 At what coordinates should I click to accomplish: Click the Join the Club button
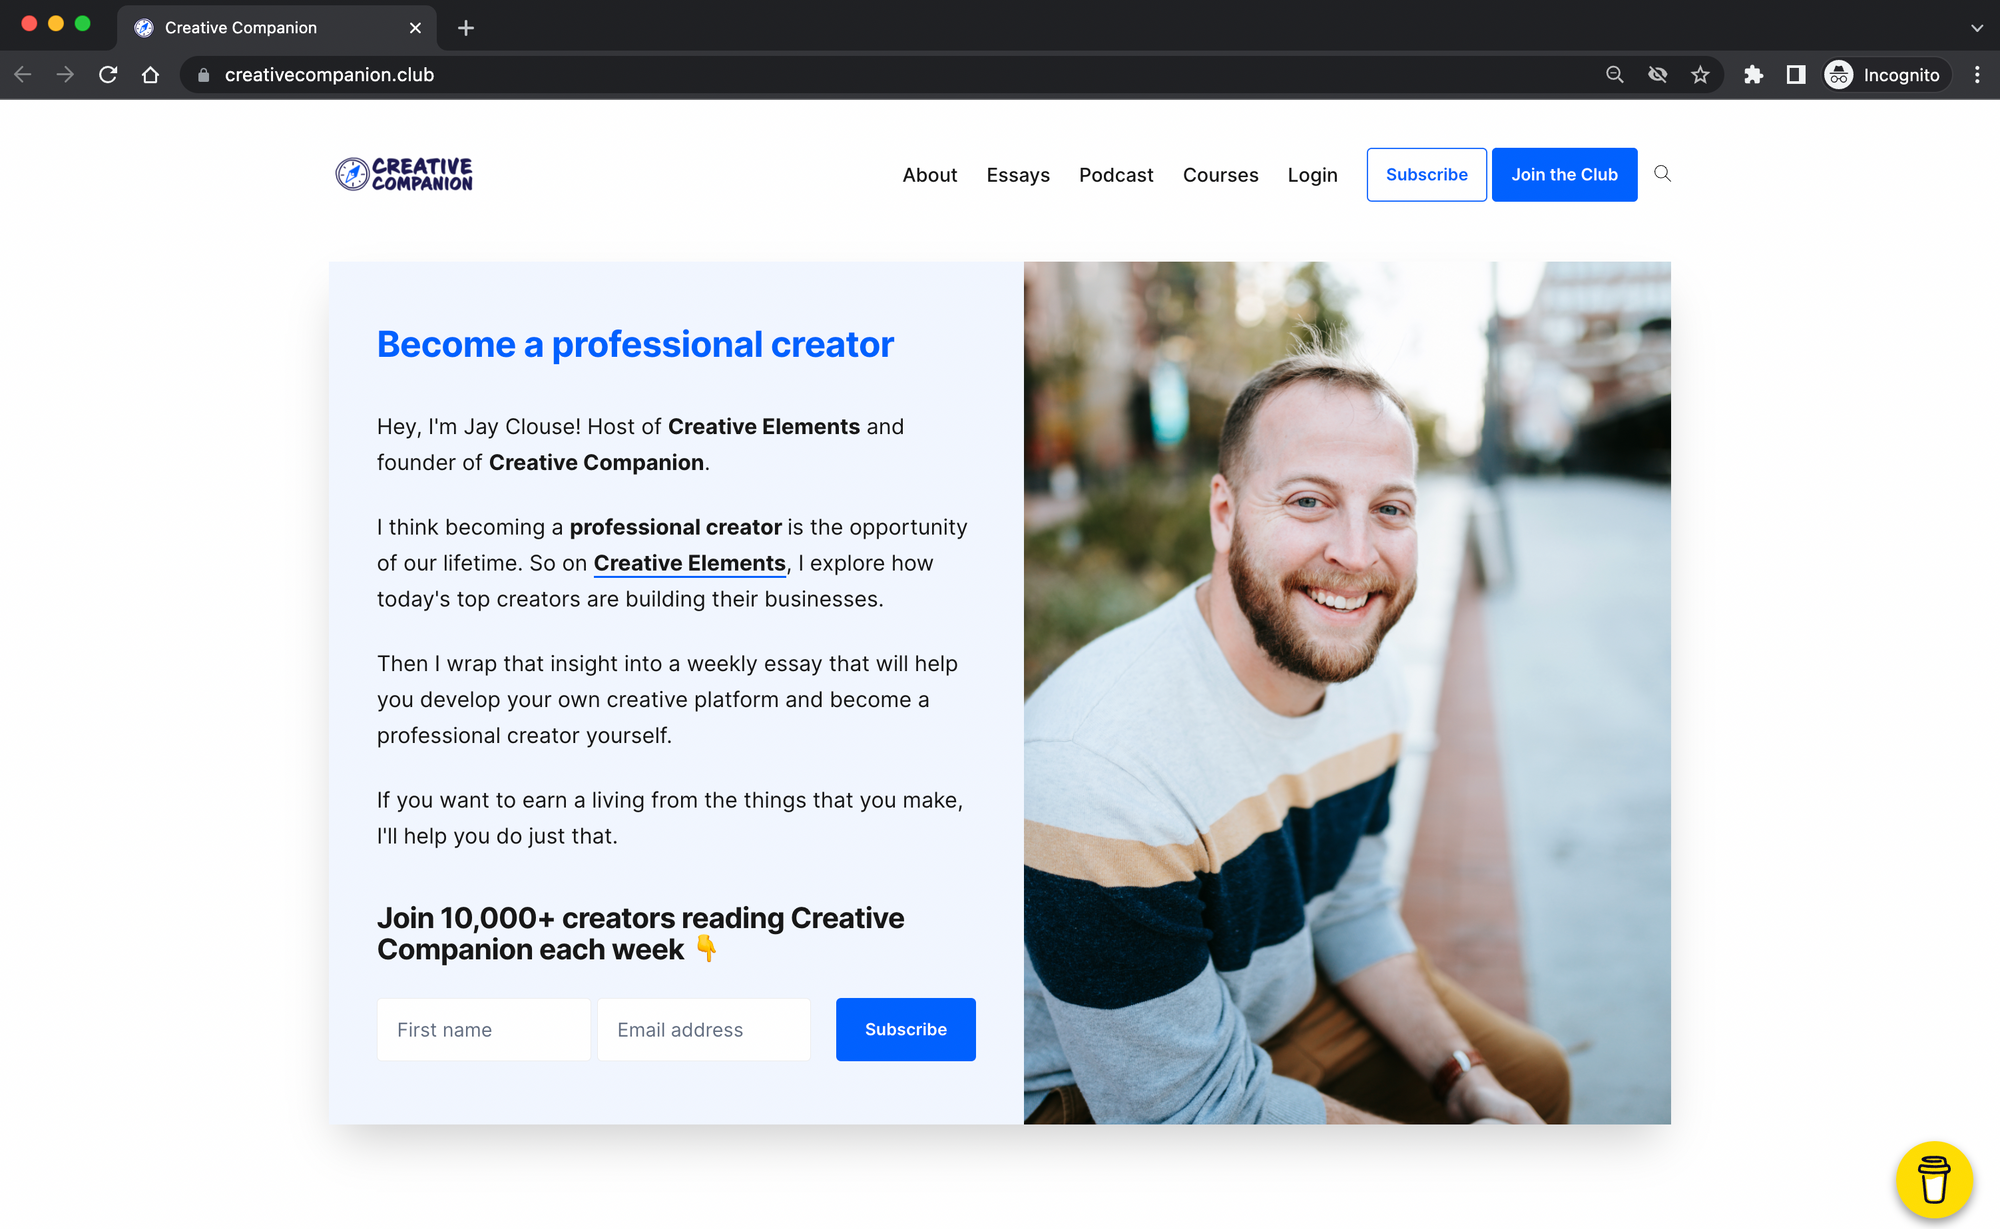(1565, 175)
